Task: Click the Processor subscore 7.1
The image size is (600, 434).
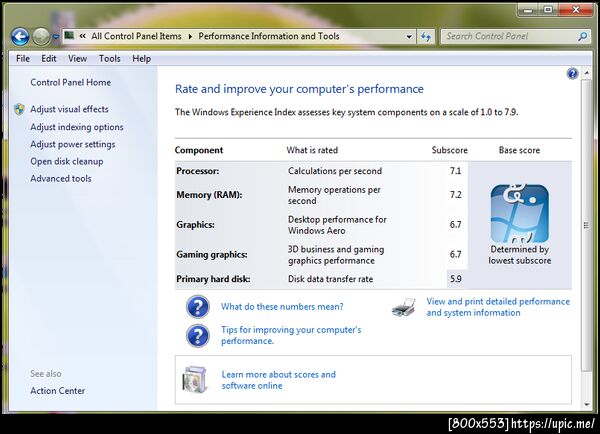Action: click(455, 171)
